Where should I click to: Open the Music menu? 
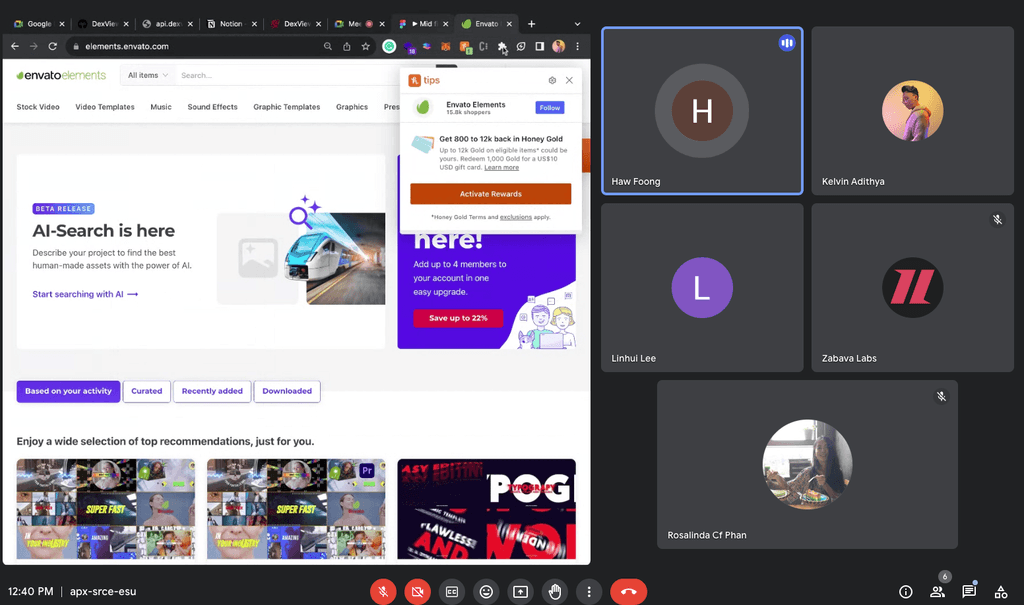tap(161, 106)
